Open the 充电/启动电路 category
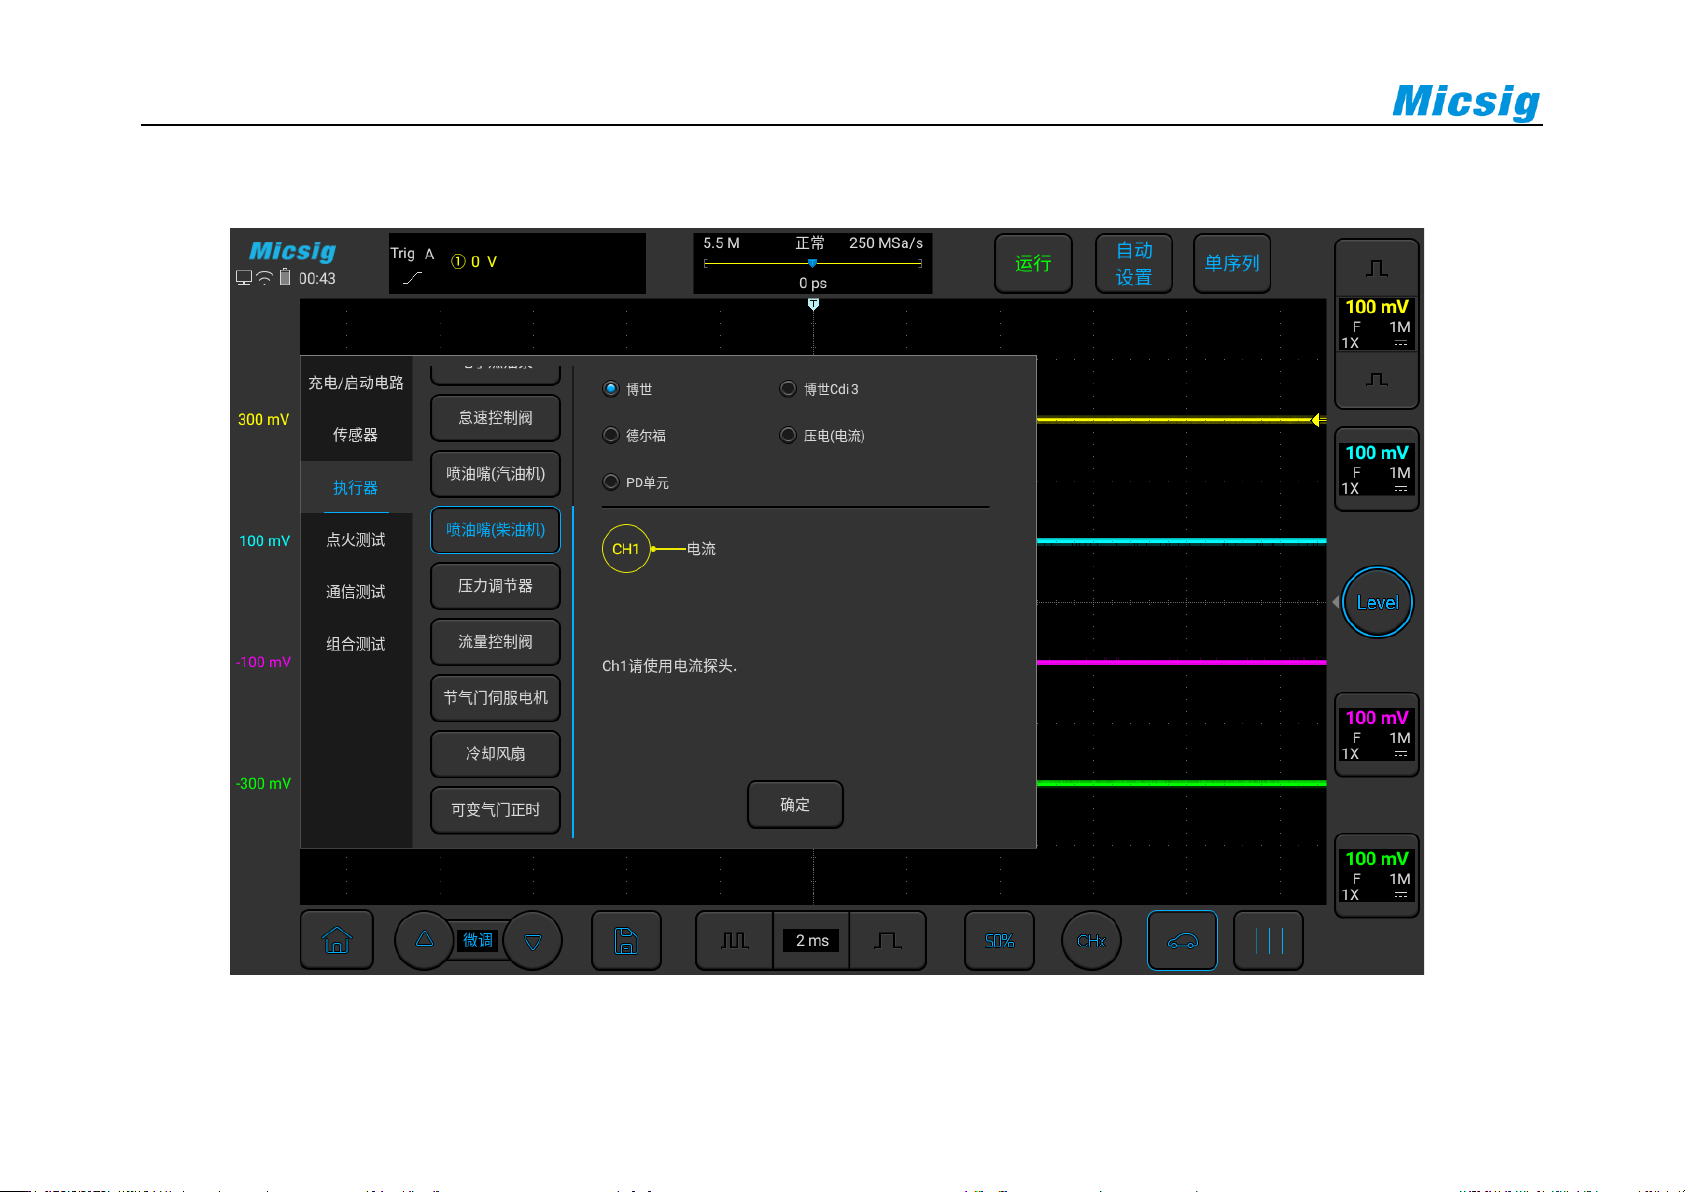 (x=356, y=383)
